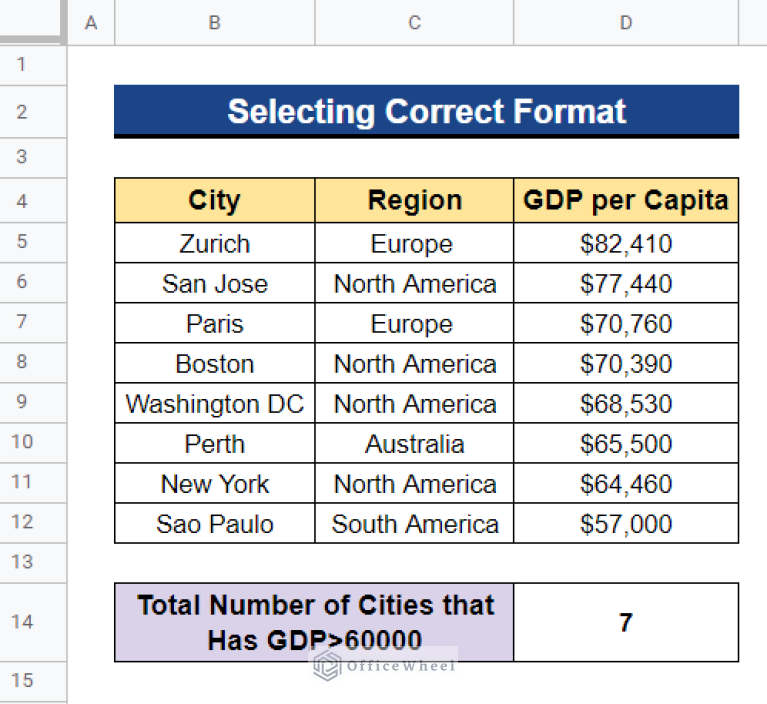The image size is (767, 704).
Task: Select column B header
Action: [215, 23]
